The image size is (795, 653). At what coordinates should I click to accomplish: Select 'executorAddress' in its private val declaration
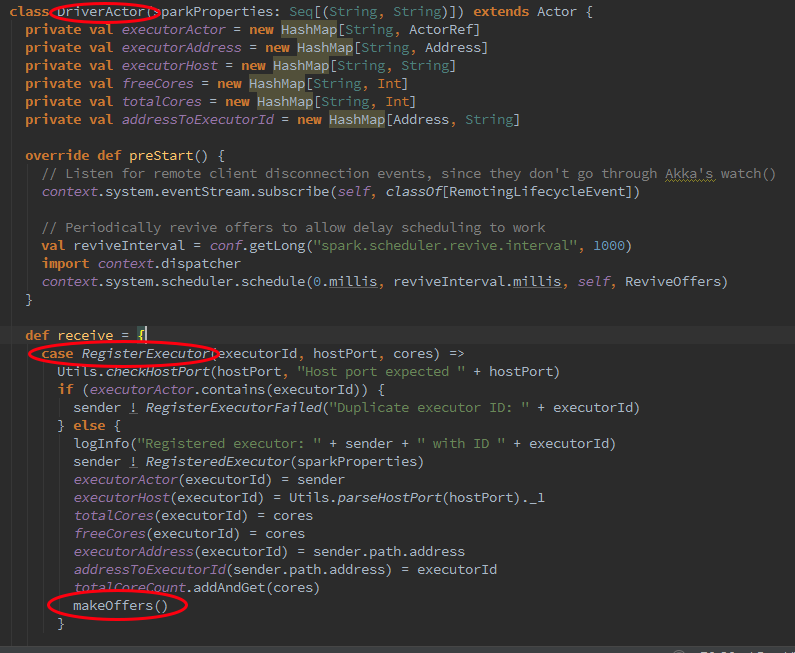[182, 48]
